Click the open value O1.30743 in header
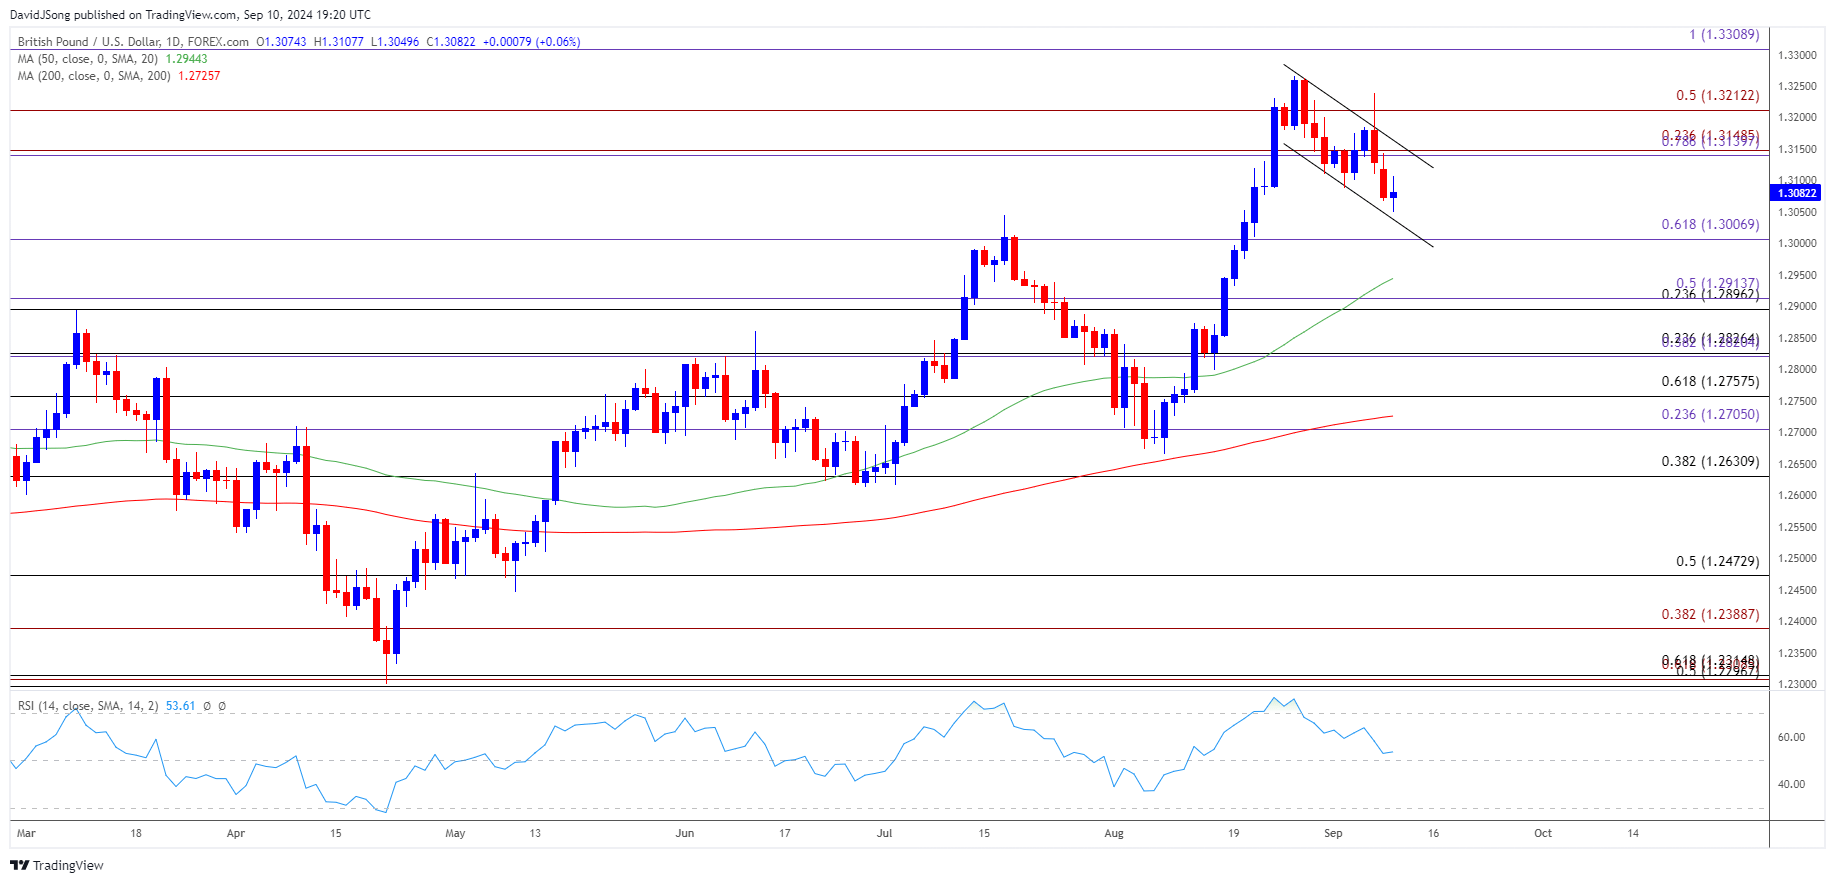Viewport: 1835px width, 883px height. [281, 42]
